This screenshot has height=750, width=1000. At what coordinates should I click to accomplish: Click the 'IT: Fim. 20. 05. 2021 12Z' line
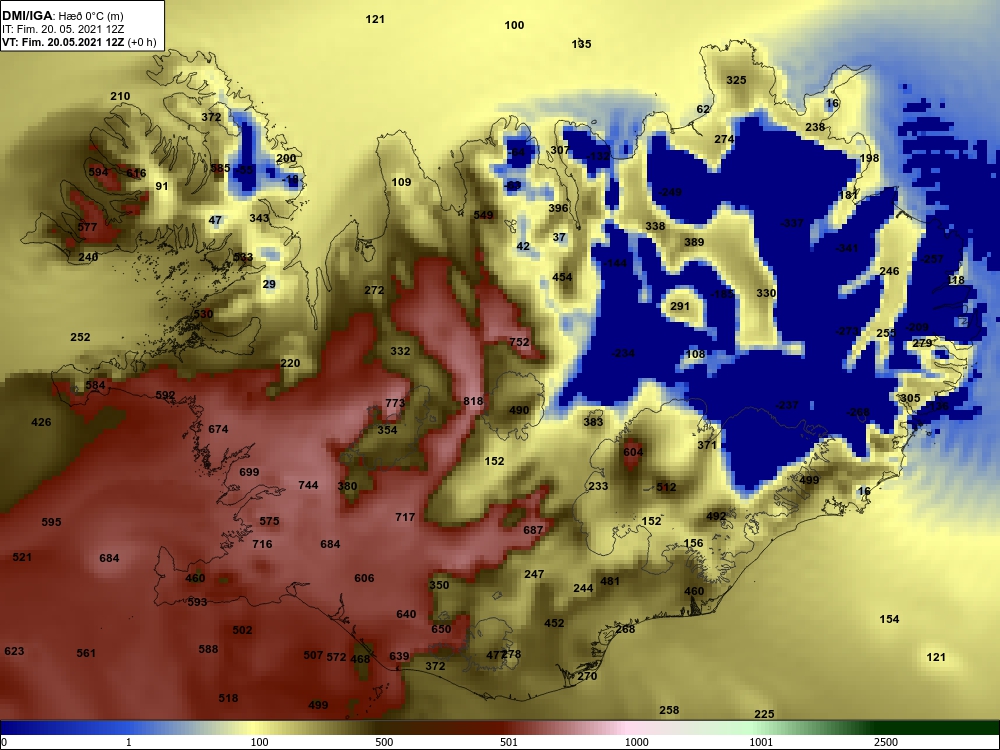63,29
